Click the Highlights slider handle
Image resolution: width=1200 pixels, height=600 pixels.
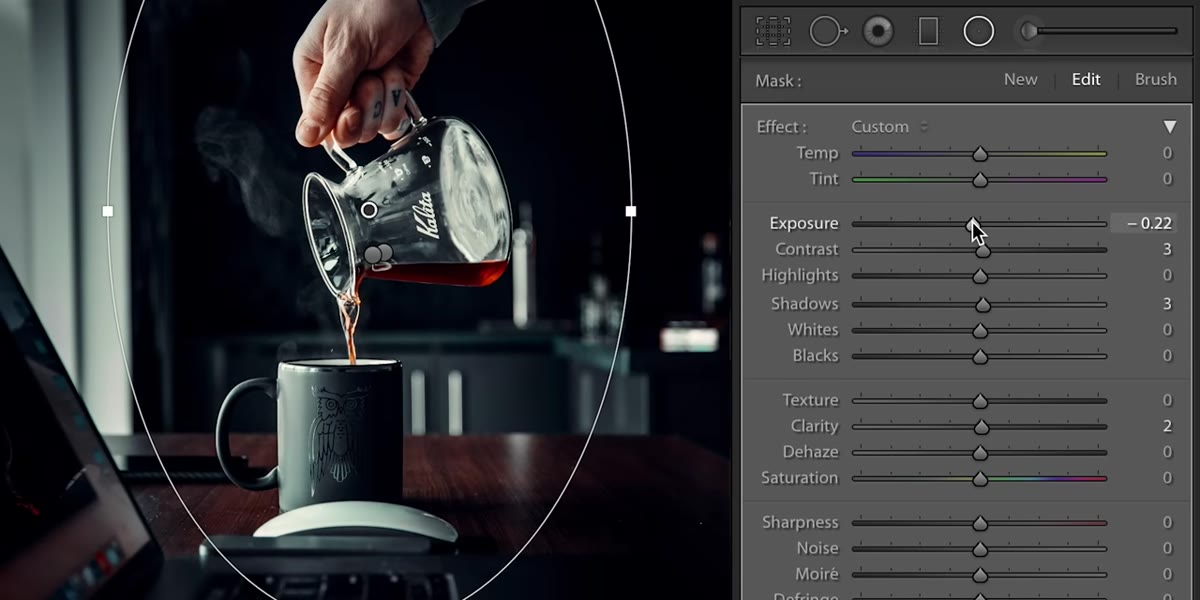[980, 276]
